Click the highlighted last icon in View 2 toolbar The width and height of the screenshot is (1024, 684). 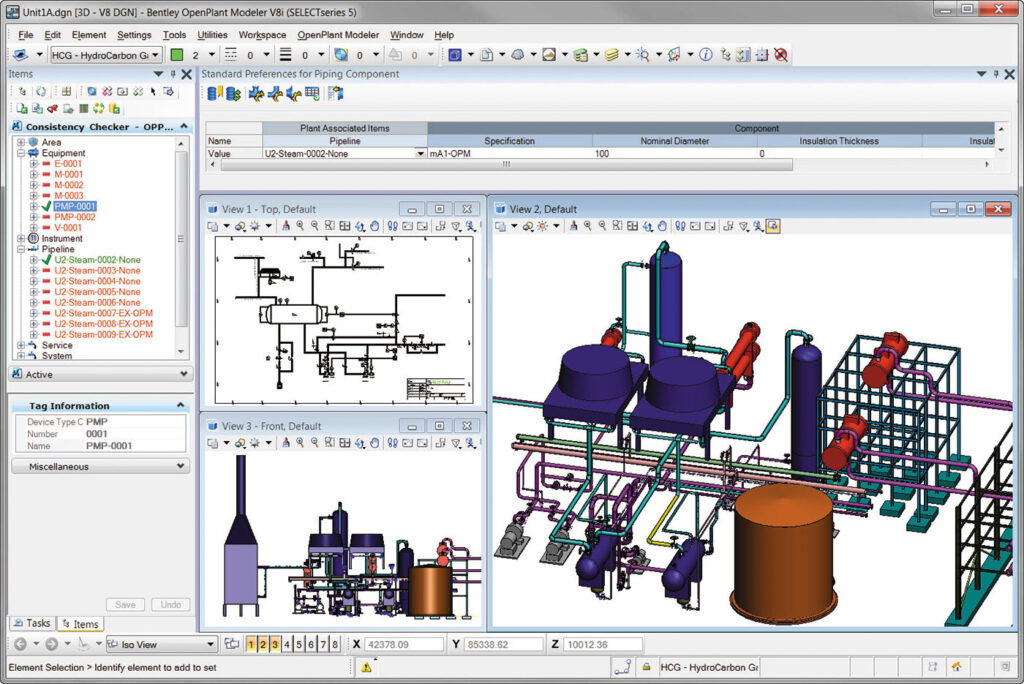773,226
